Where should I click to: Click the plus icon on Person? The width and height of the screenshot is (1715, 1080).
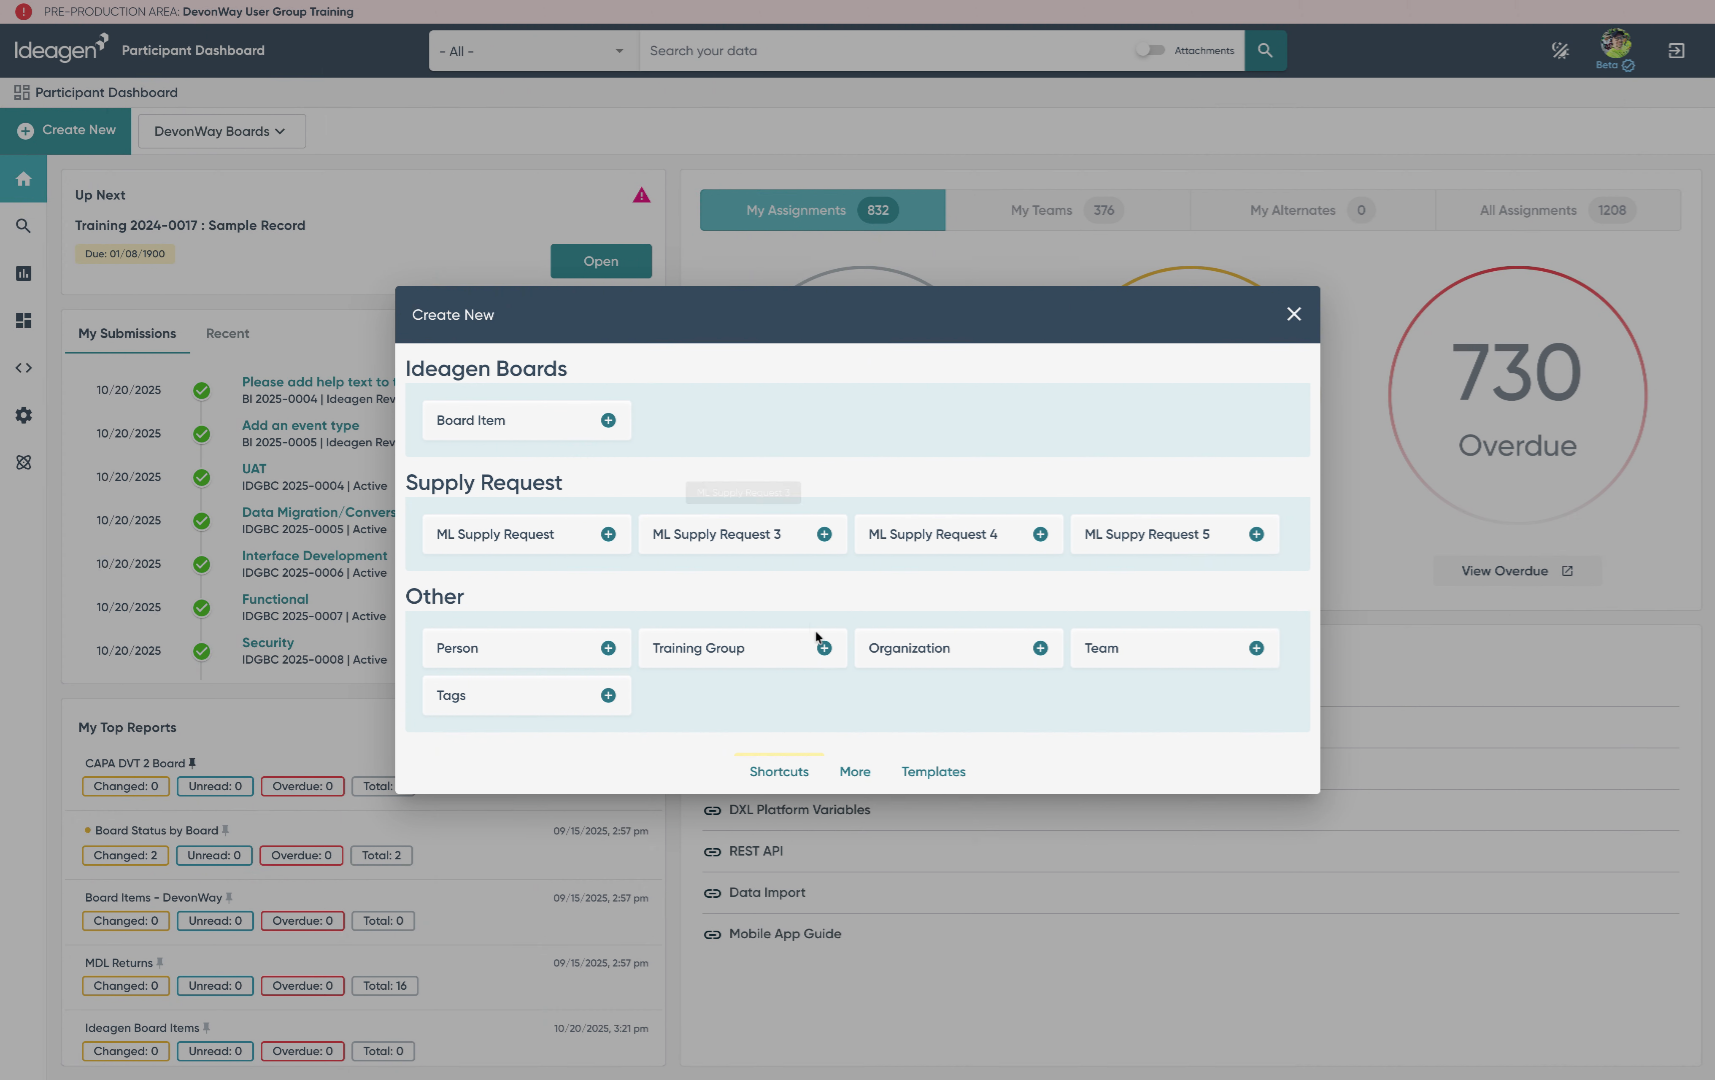tap(608, 649)
